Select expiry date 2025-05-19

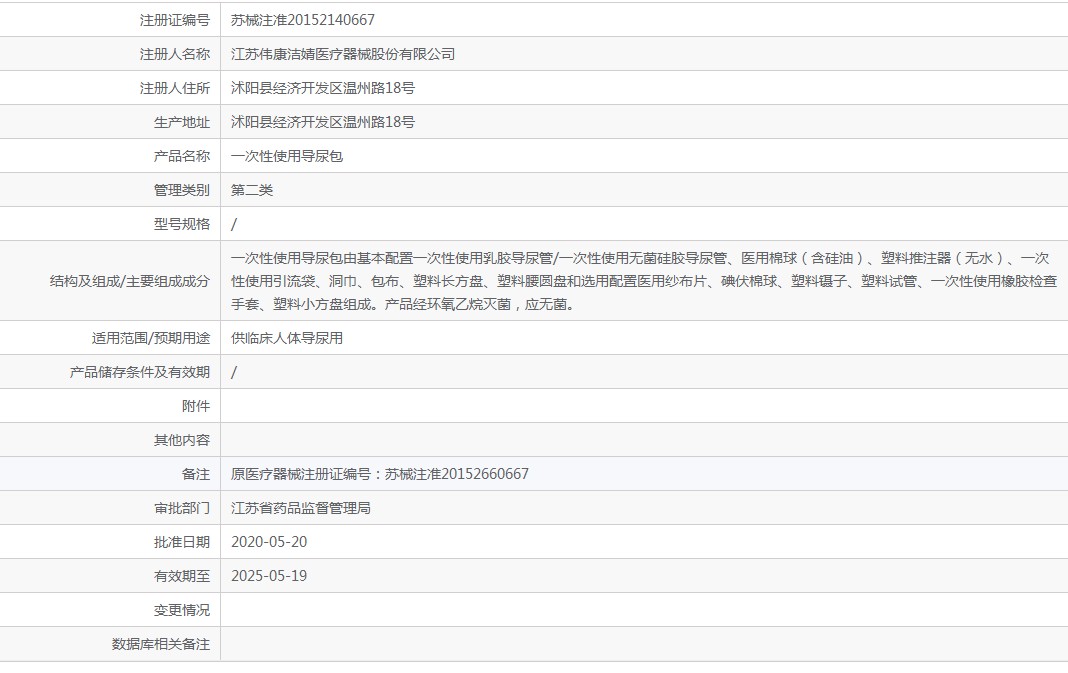269,576
